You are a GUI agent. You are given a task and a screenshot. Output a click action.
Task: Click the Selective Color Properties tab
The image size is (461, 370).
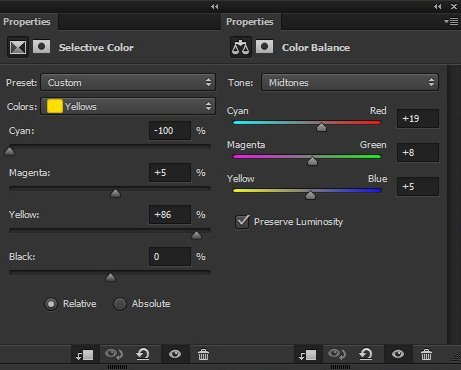click(27, 22)
